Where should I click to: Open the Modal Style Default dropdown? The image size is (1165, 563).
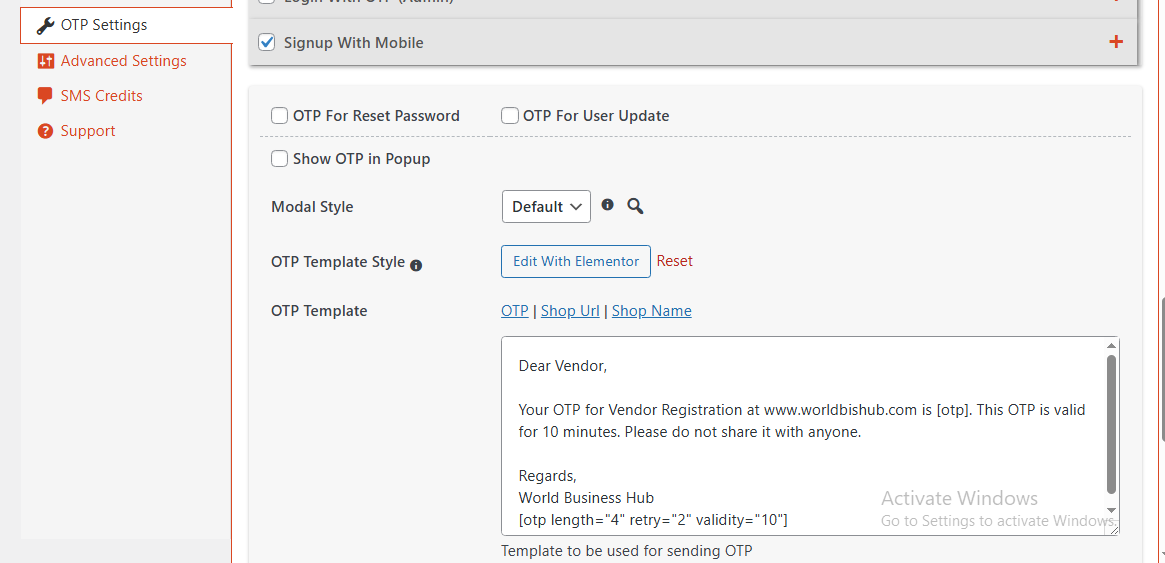[546, 207]
